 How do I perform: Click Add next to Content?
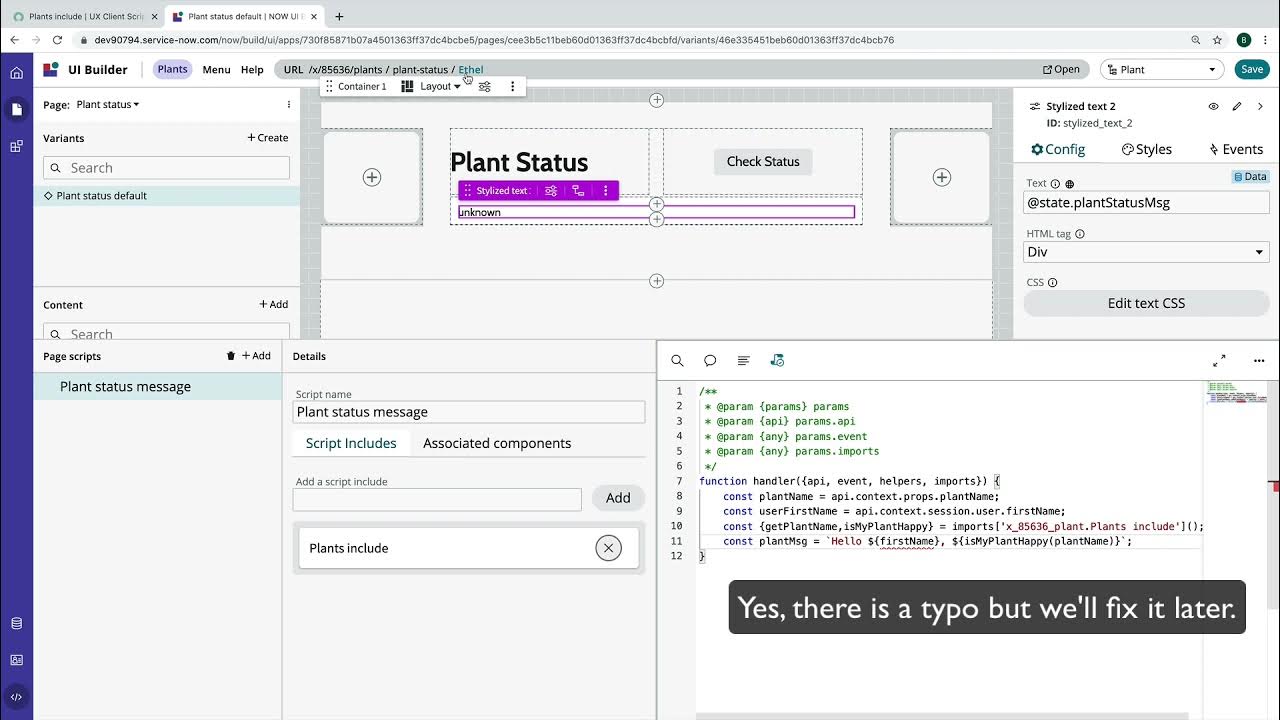pyautogui.click(x=274, y=305)
